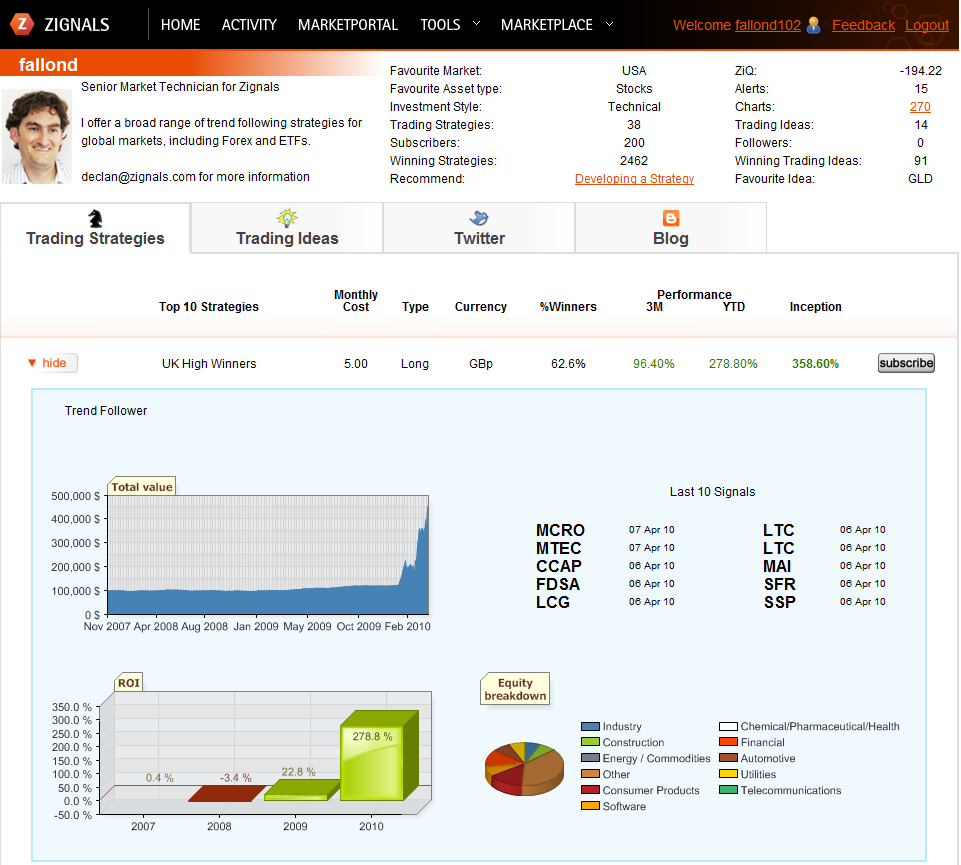Click the Top 10 Strategies column header
The height and width of the screenshot is (865, 961).
point(208,307)
